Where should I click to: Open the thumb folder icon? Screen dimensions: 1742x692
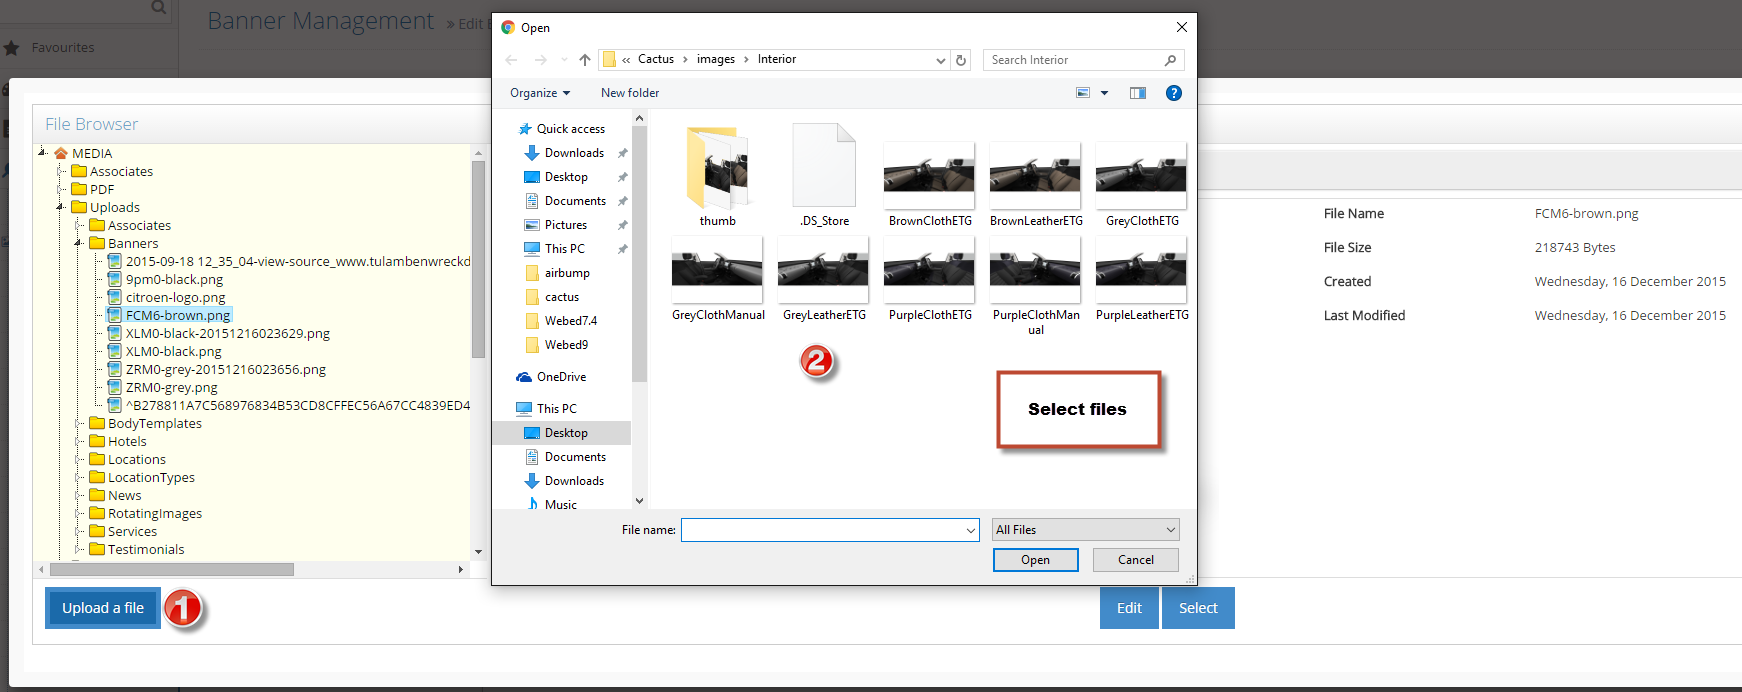click(x=718, y=168)
